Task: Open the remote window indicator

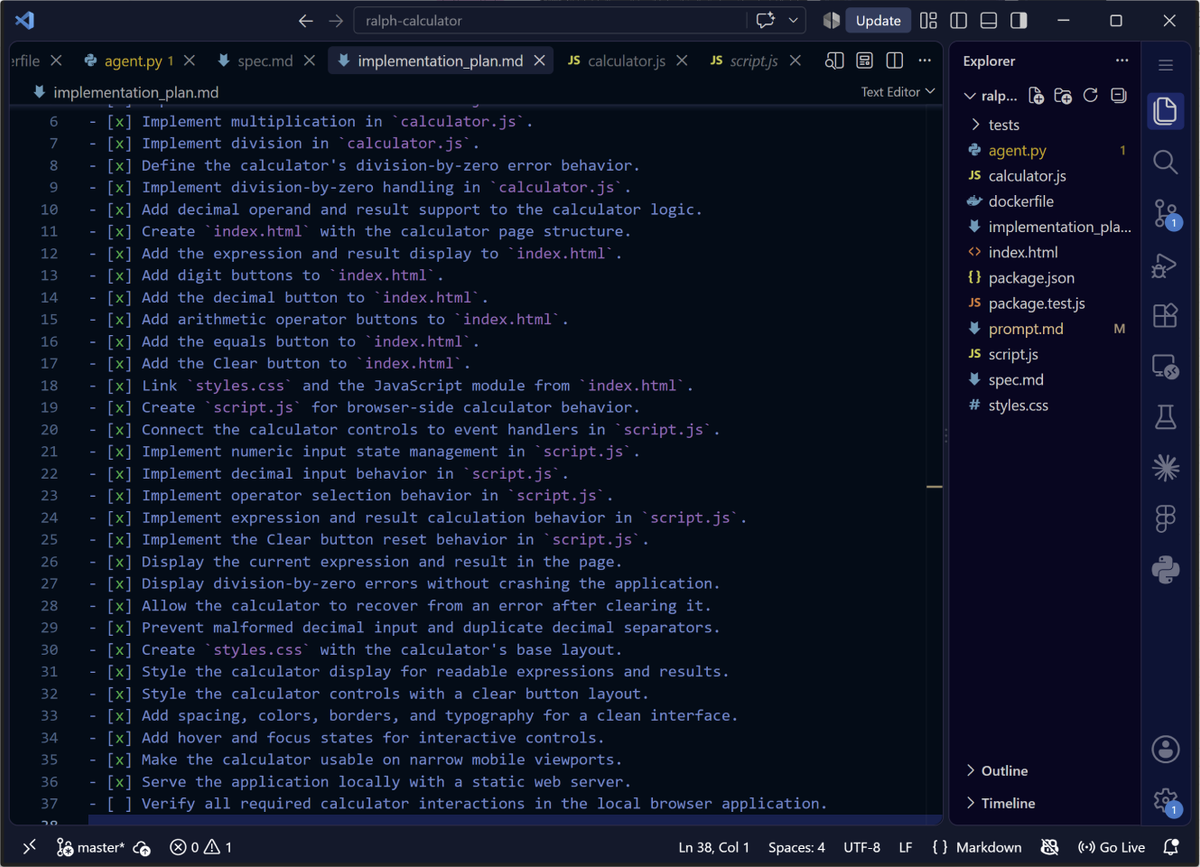Action: click(x=29, y=847)
